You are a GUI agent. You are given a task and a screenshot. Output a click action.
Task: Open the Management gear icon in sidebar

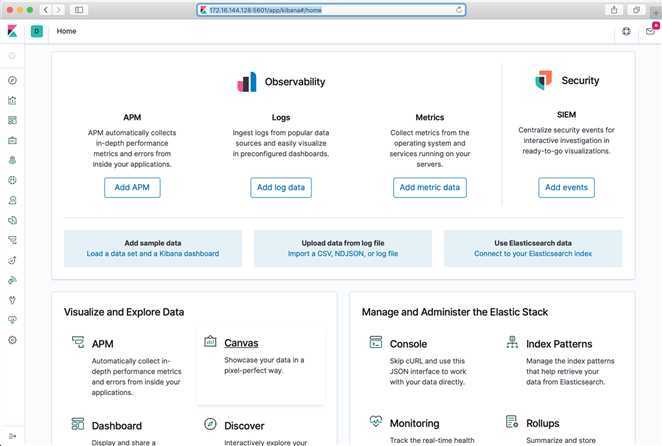coord(12,340)
